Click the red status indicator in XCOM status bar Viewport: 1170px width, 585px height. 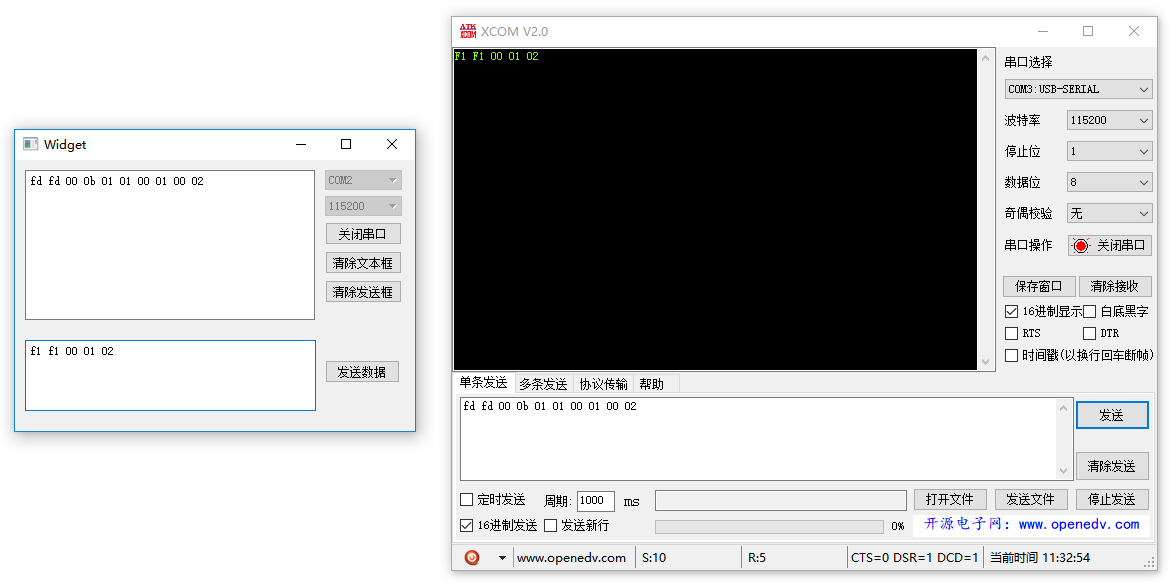(x=470, y=557)
